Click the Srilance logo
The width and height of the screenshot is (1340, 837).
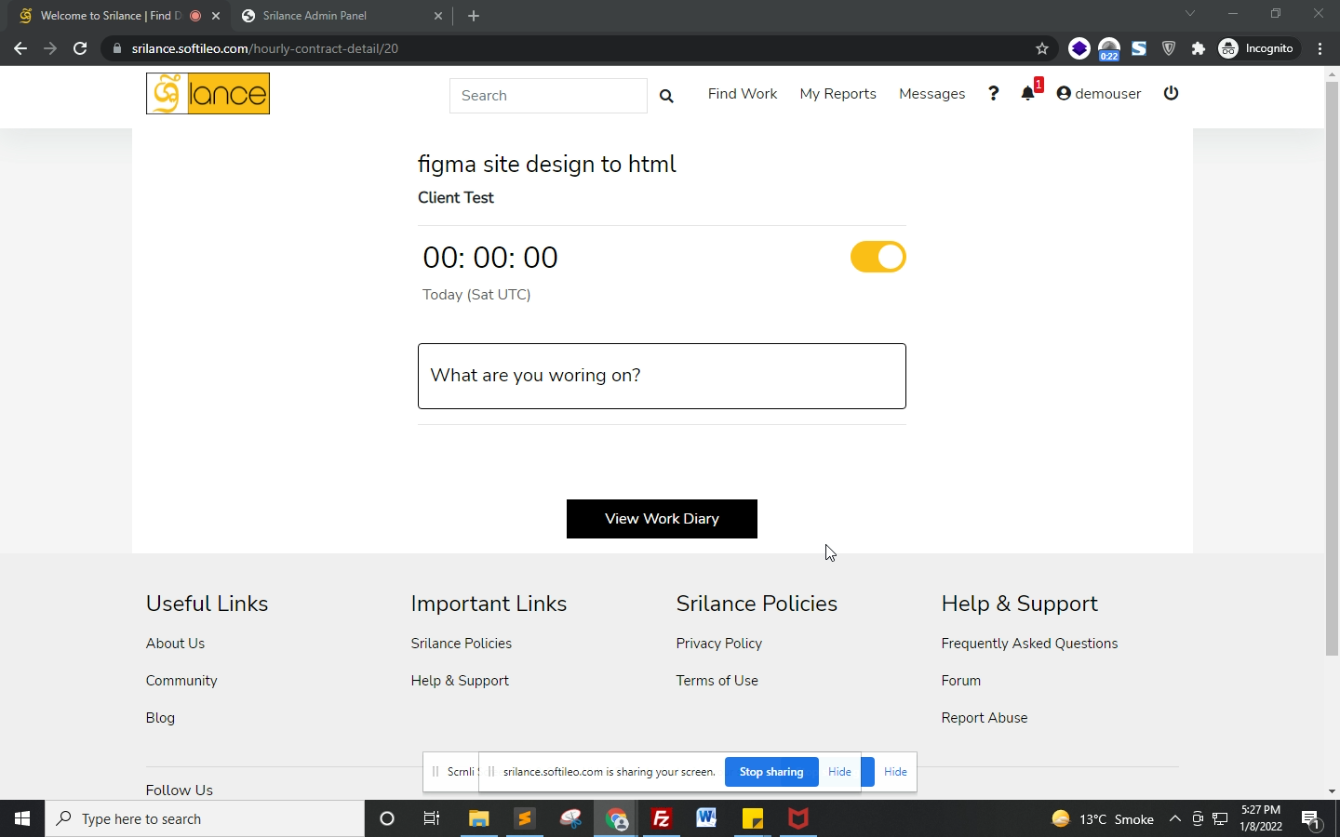[208, 94]
